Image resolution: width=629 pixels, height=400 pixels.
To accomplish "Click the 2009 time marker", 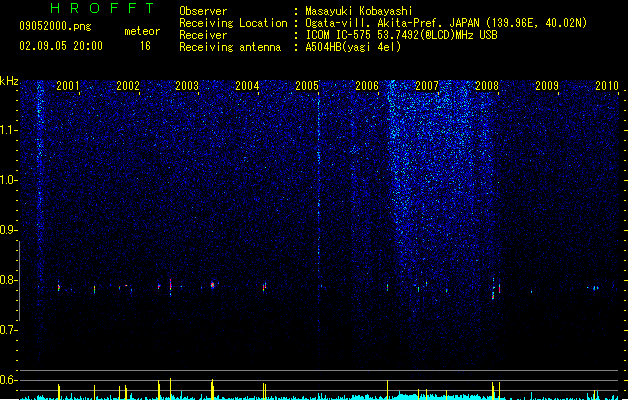I will click(547, 86).
